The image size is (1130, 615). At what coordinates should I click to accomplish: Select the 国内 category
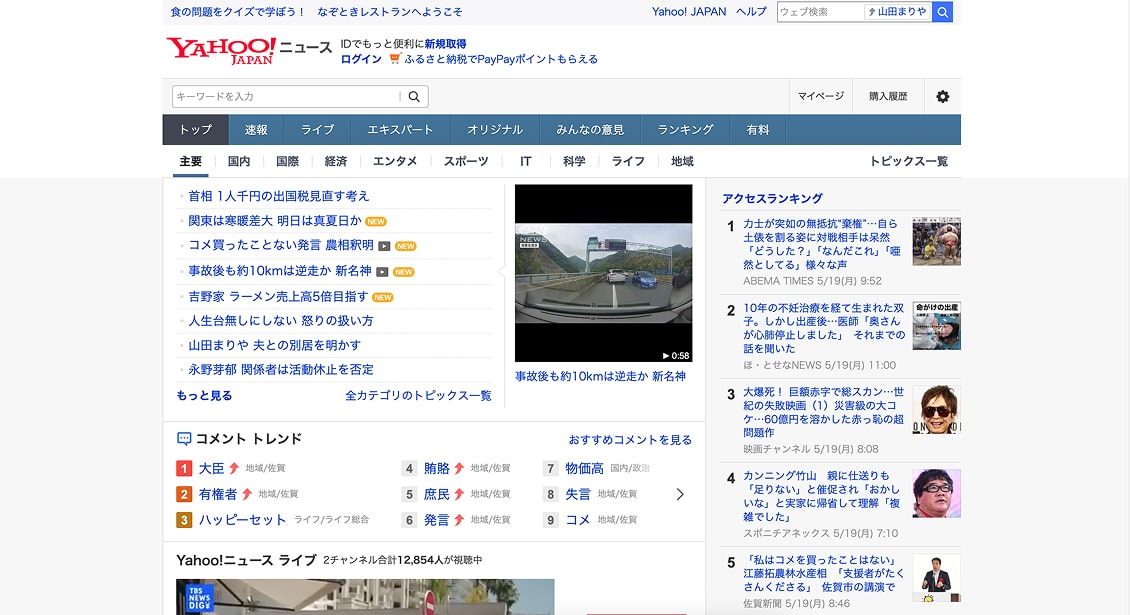pos(239,162)
